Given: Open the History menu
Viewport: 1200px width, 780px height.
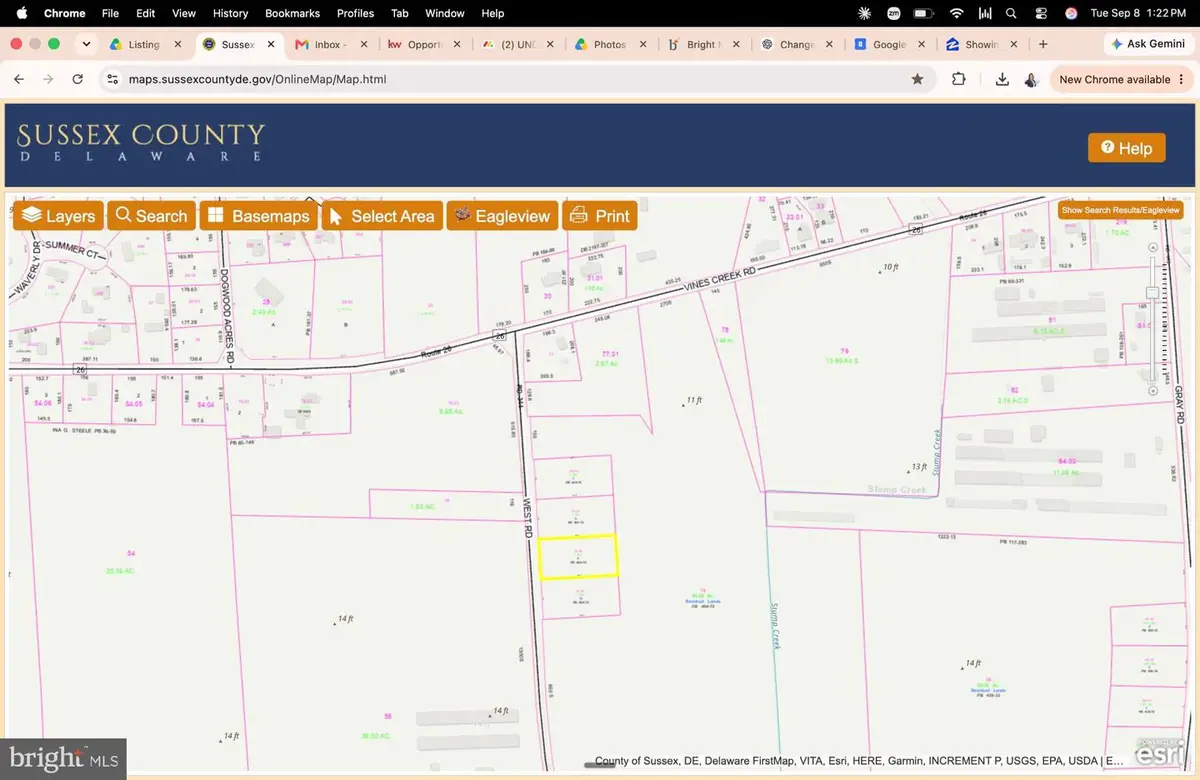Looking at the screenshot, I should tap(230, 13).
